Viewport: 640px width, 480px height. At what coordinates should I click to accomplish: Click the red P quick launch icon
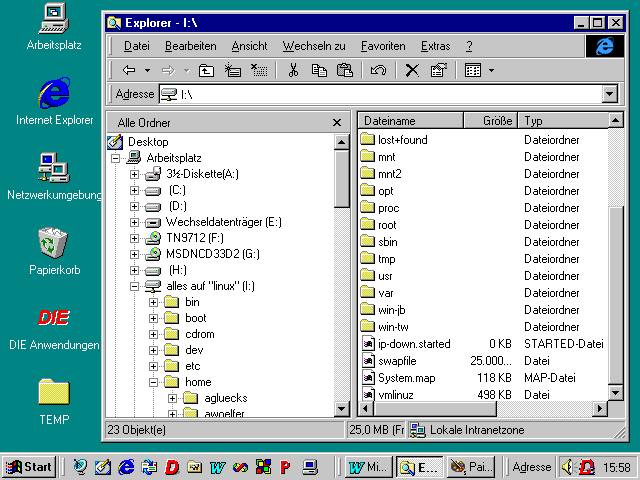pyautogui.click(x=285, y=467)
